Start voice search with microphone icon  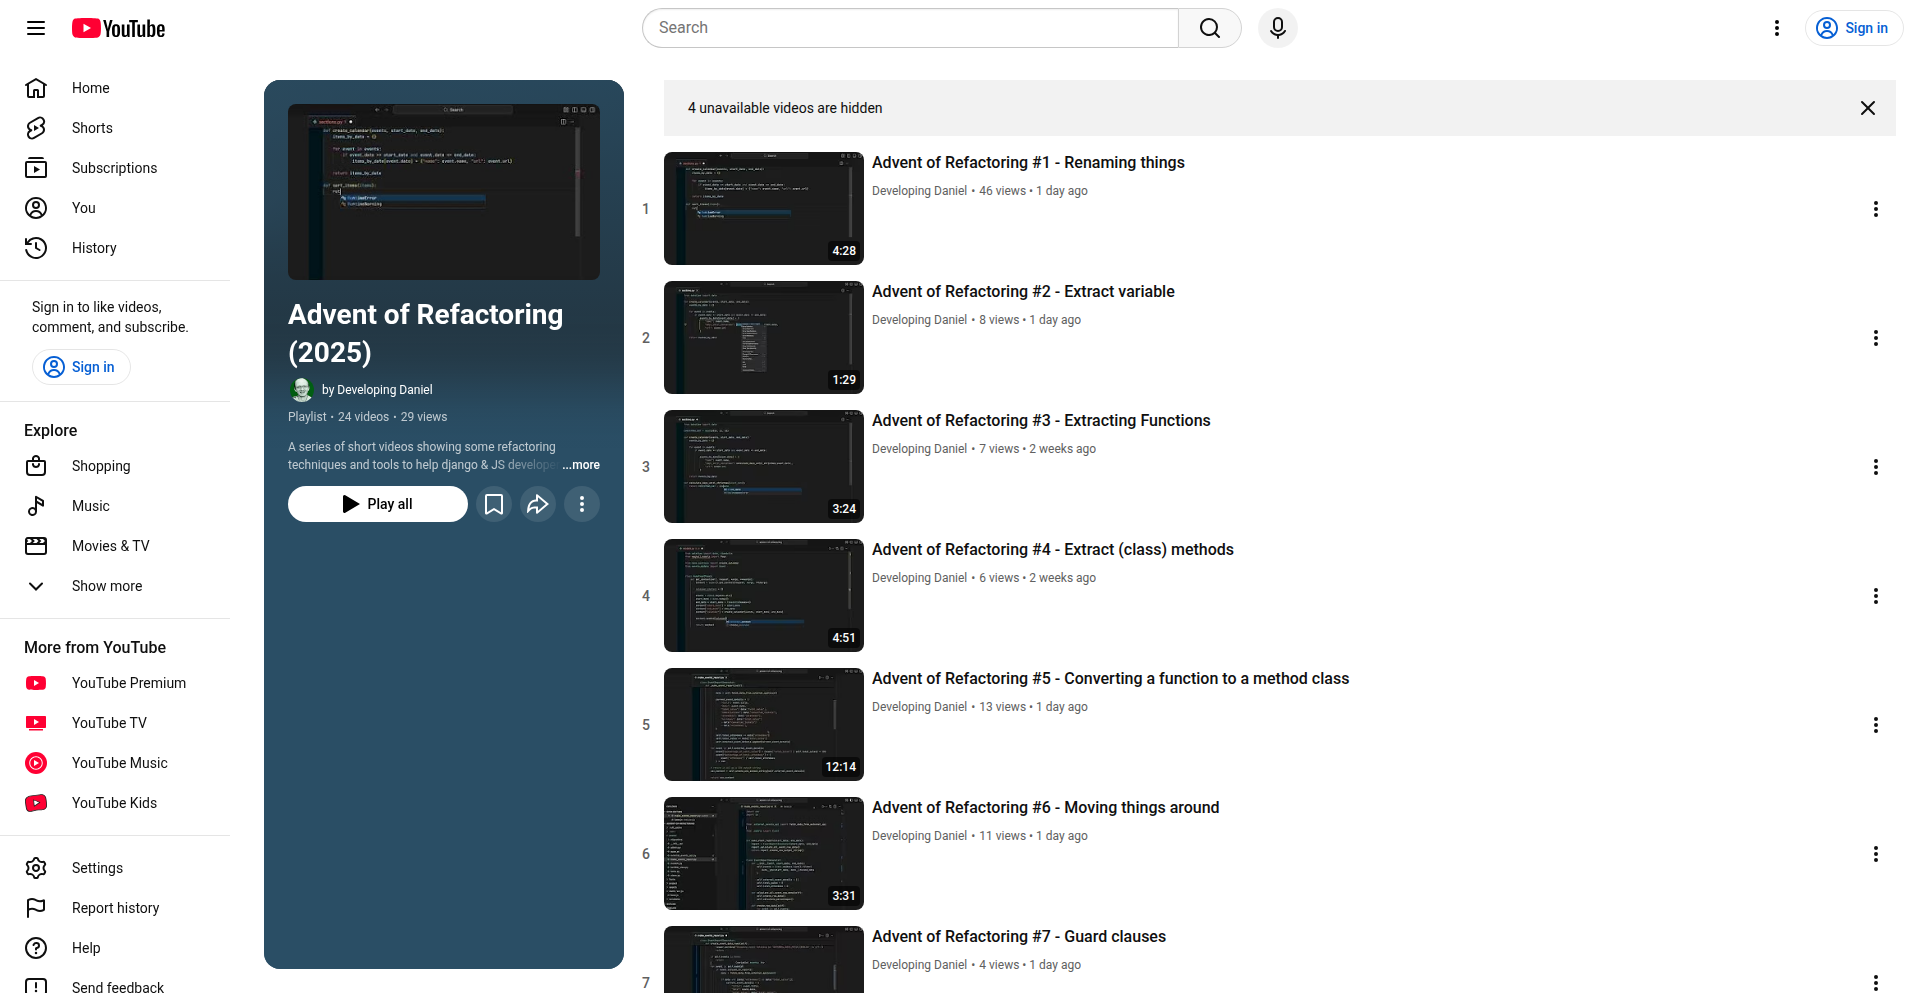tap(1277, 28)
